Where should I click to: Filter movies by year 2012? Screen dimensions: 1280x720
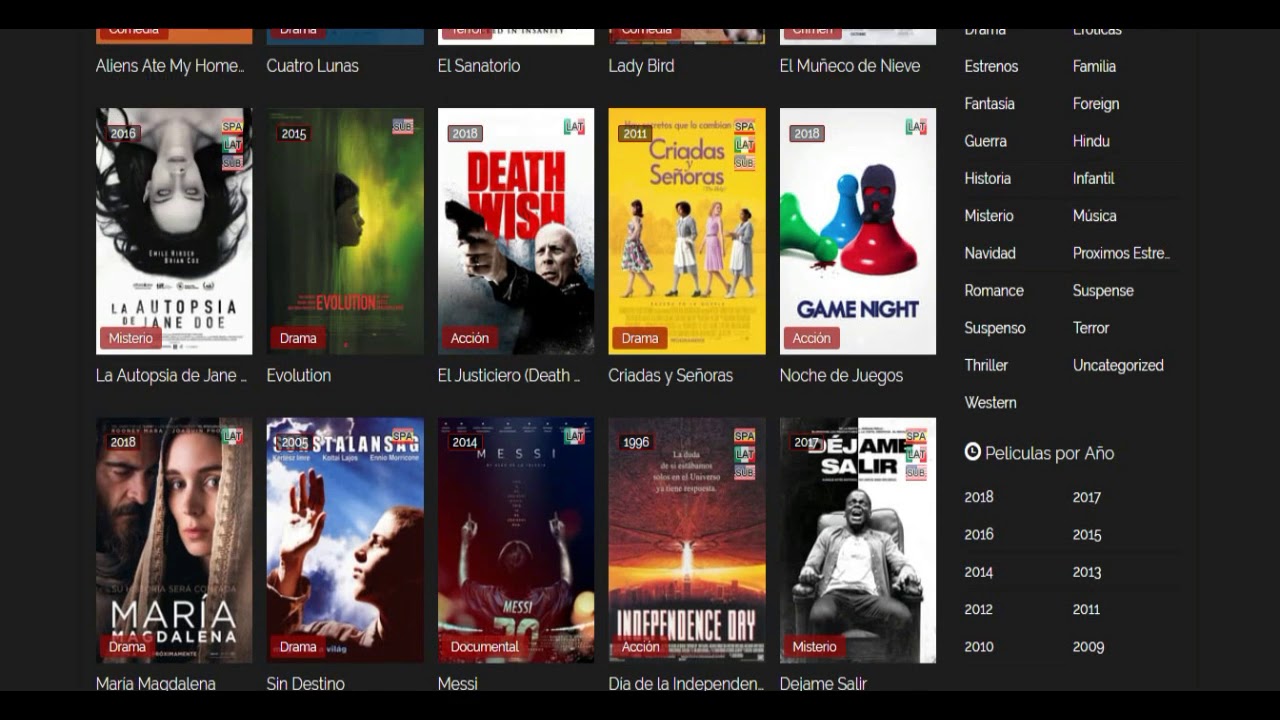click(x=979, y=609)
